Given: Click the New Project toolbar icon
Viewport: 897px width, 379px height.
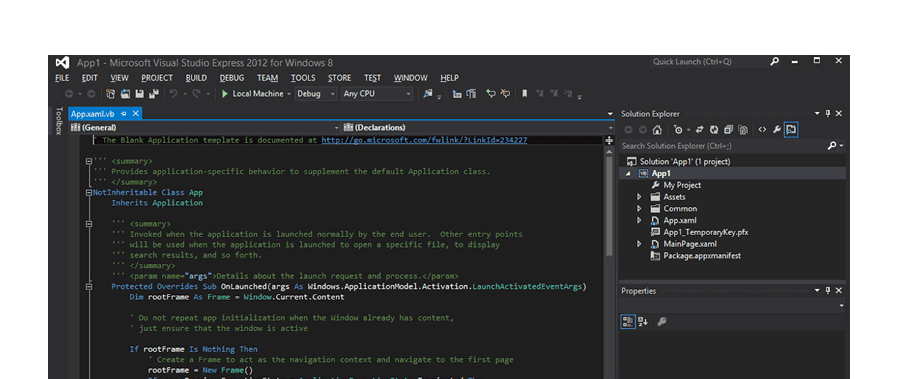Looking at the screenshot, I should pyautogui.click(x=111, y=94).
